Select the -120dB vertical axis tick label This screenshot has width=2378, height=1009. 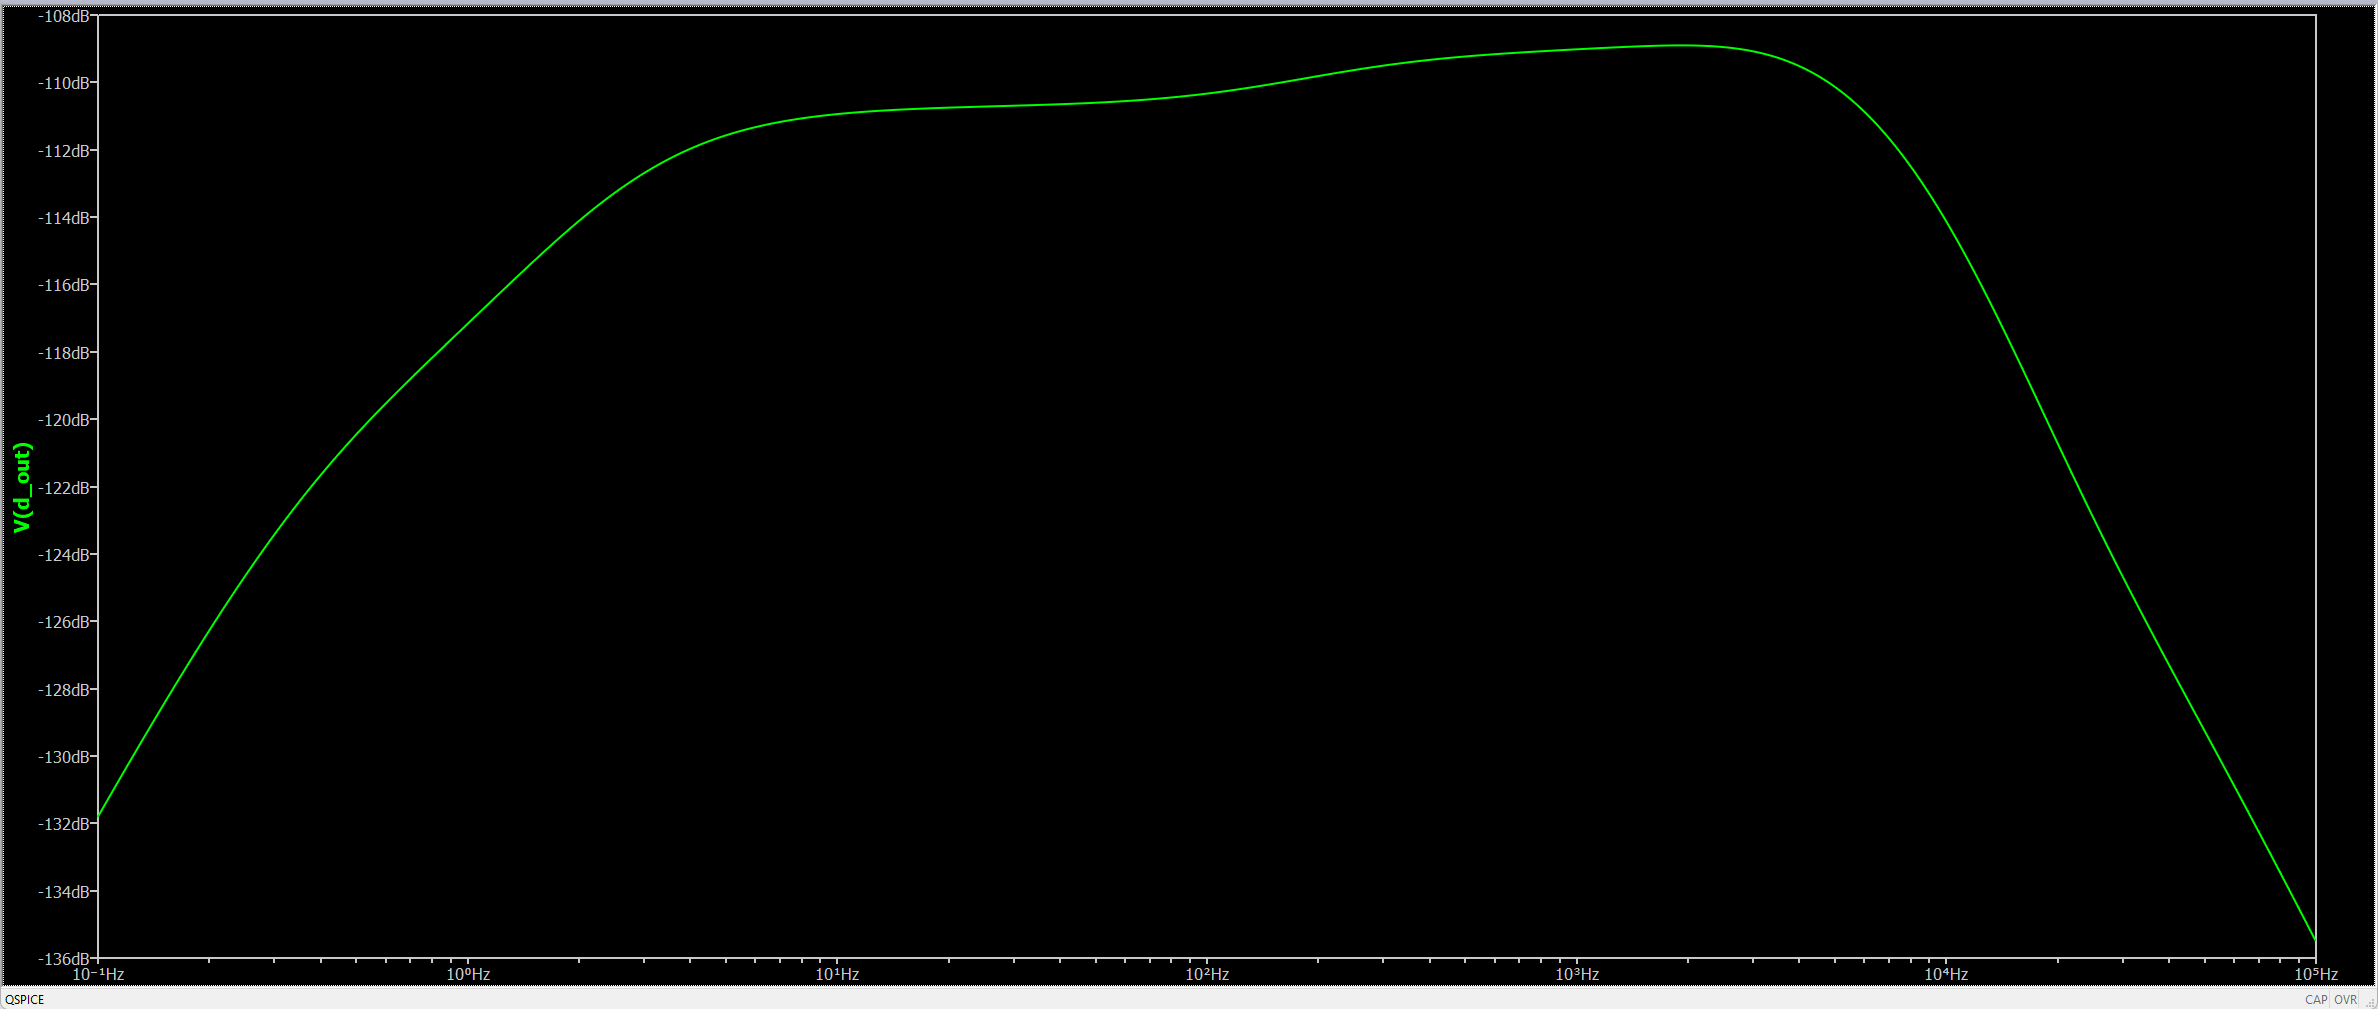[65, 420]
